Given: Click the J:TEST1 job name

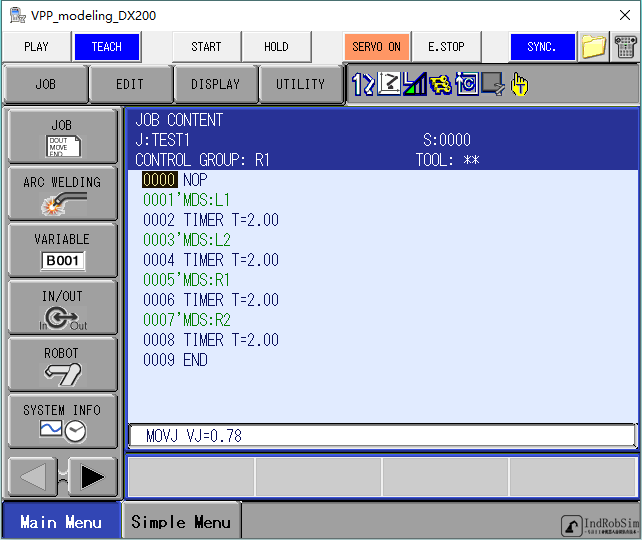Looking at the screenshot, I should pos(163,140).
